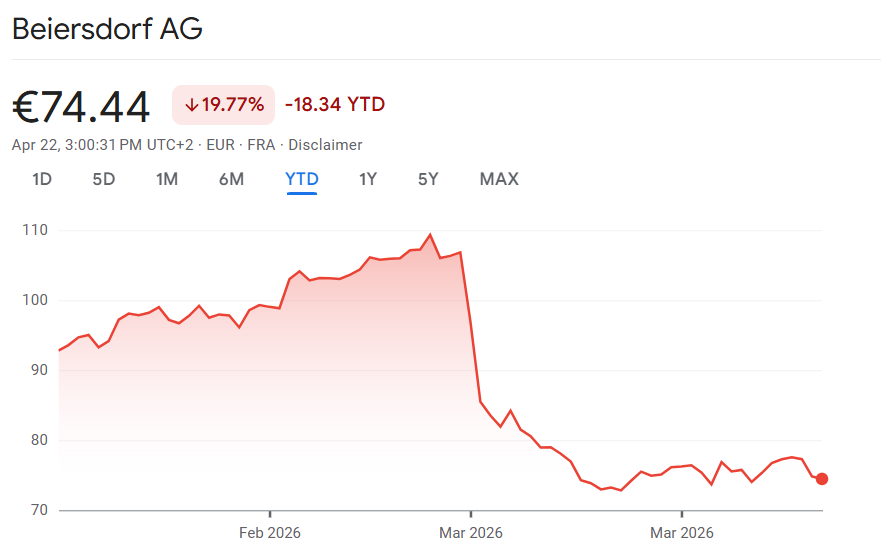The height and width of the screenshot is (554, 881).
Task: Click the FRA exchange label
Action: pos(261,145)
